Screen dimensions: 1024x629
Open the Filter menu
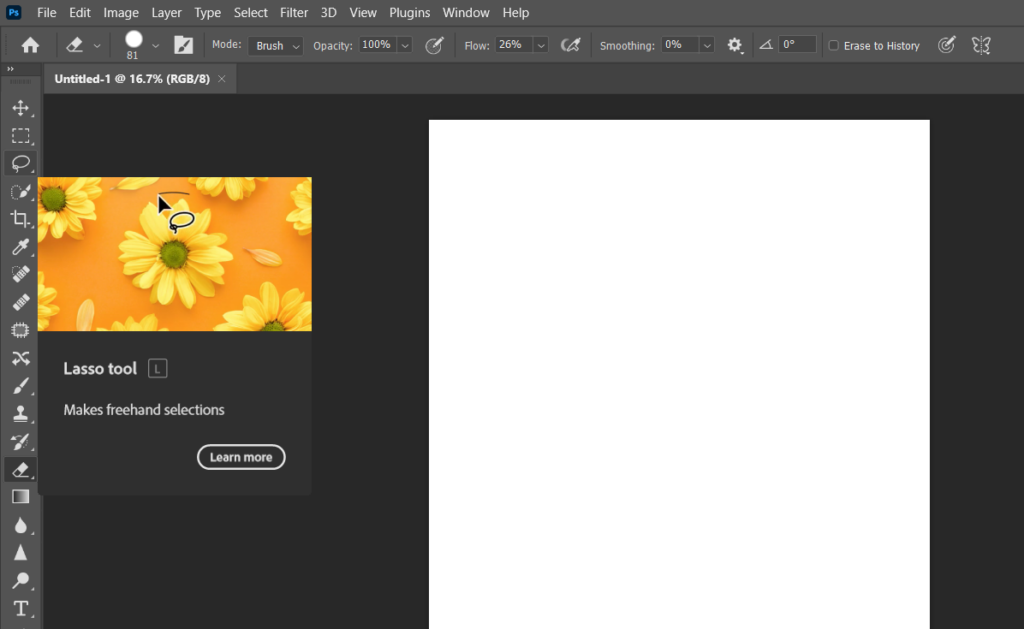294,12
